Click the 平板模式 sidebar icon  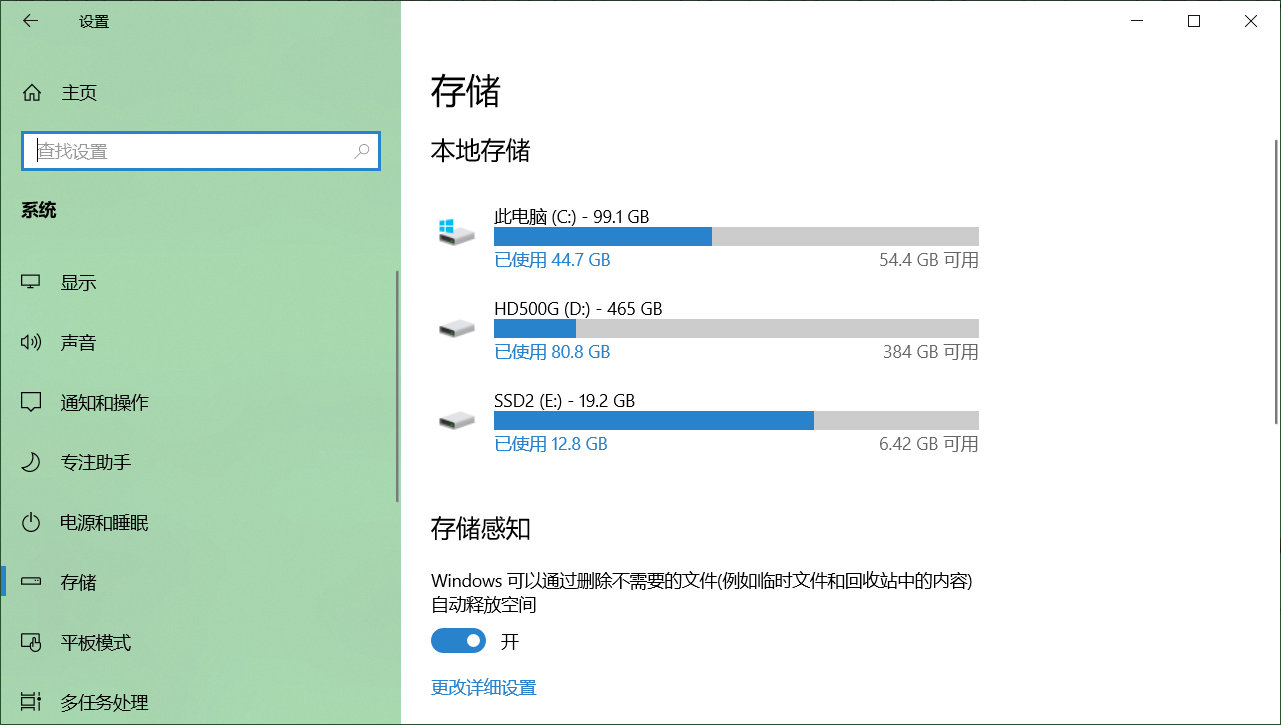[32, 642]
